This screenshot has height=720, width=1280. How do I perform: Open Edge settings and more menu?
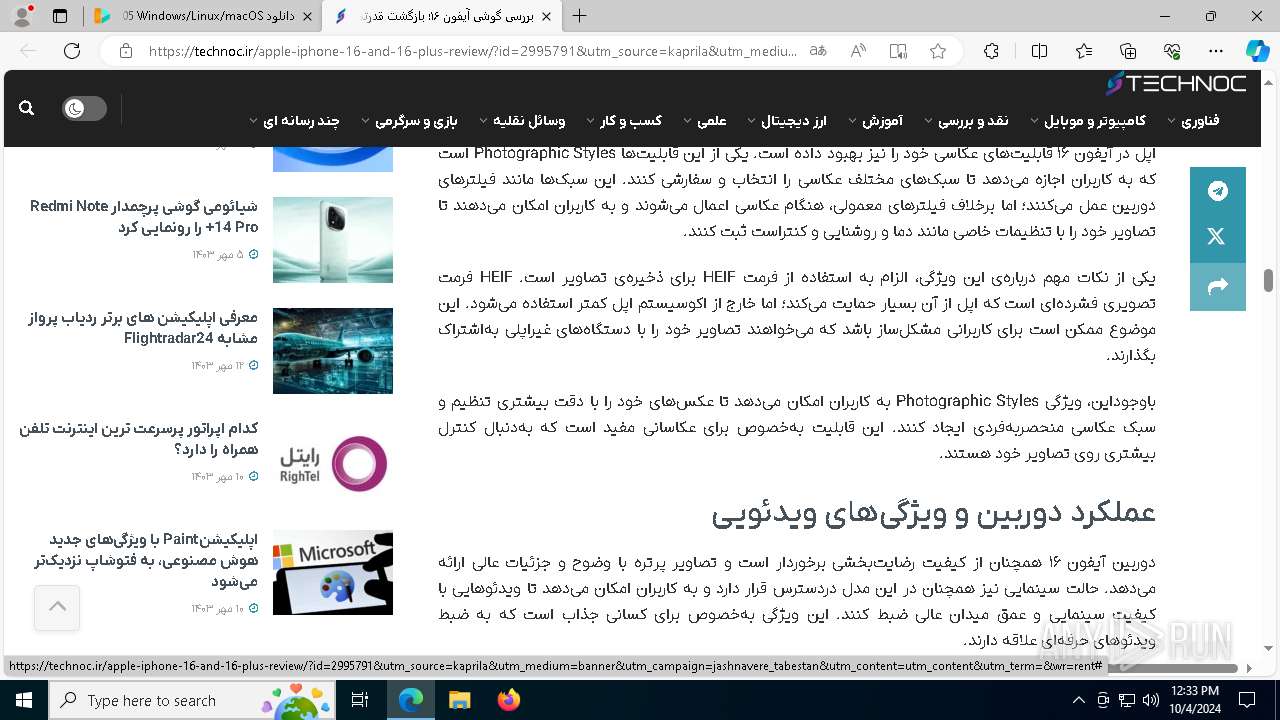point(1216,51)
